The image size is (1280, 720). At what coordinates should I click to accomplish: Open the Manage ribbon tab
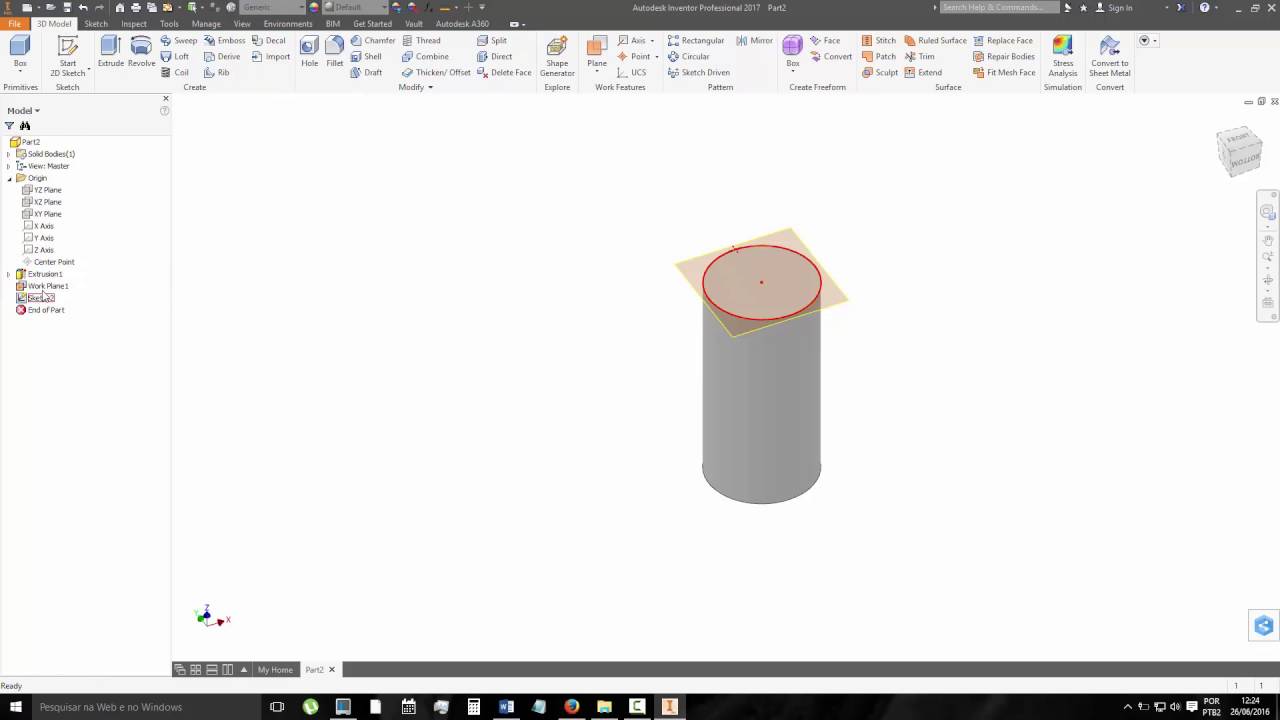coord(206,23)
